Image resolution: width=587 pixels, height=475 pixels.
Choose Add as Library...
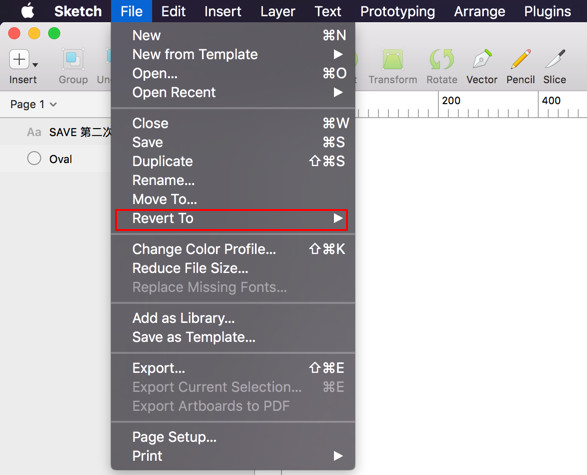click(x=233, y=318)
